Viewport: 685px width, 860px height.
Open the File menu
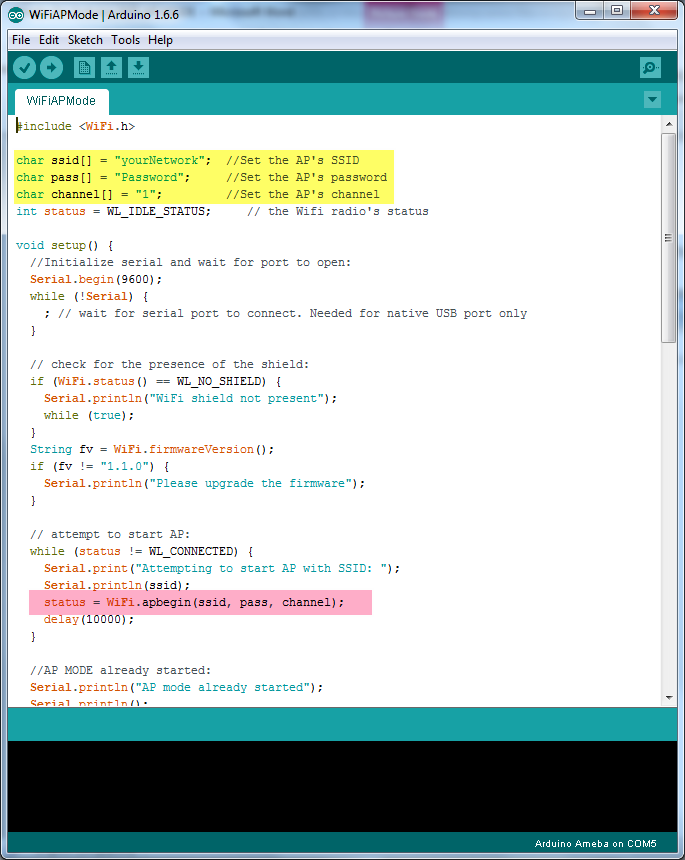pos(21,40)
